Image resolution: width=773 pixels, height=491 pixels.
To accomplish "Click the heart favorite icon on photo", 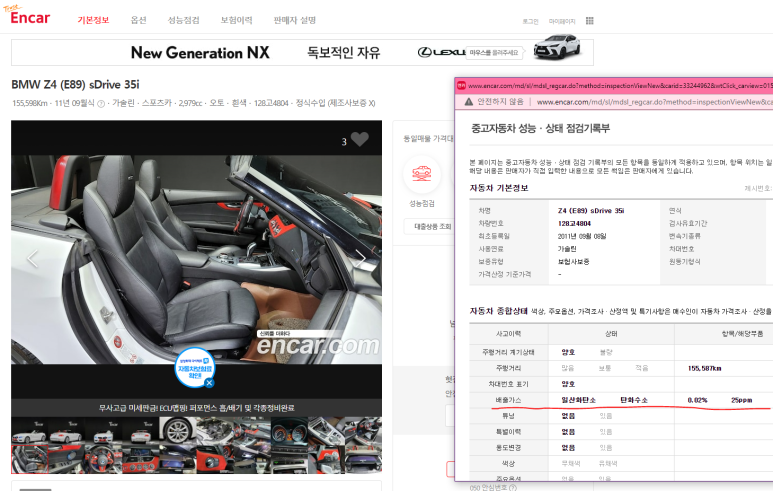I will [x=359, y=140].
